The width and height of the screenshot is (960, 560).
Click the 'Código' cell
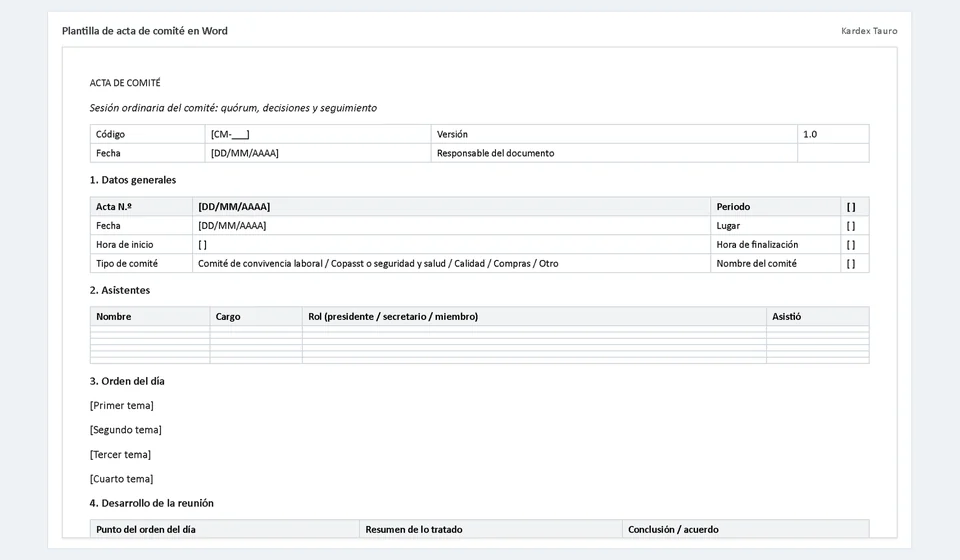[148, 134]
